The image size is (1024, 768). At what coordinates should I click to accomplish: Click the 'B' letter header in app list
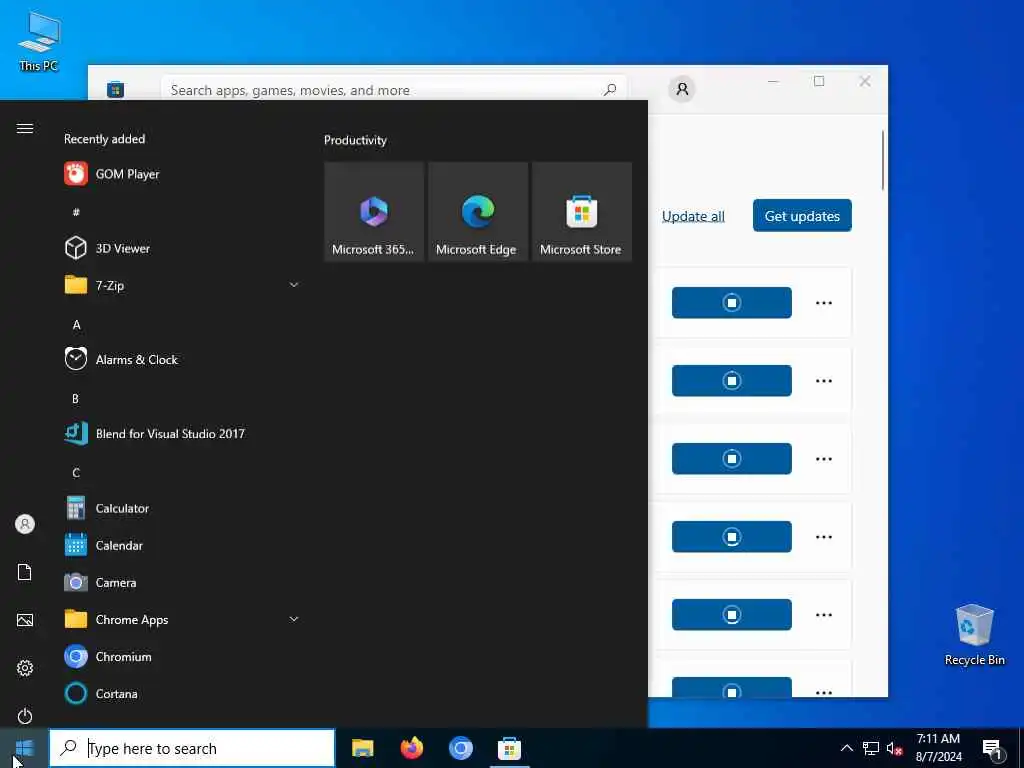click(x=75, y=398)
